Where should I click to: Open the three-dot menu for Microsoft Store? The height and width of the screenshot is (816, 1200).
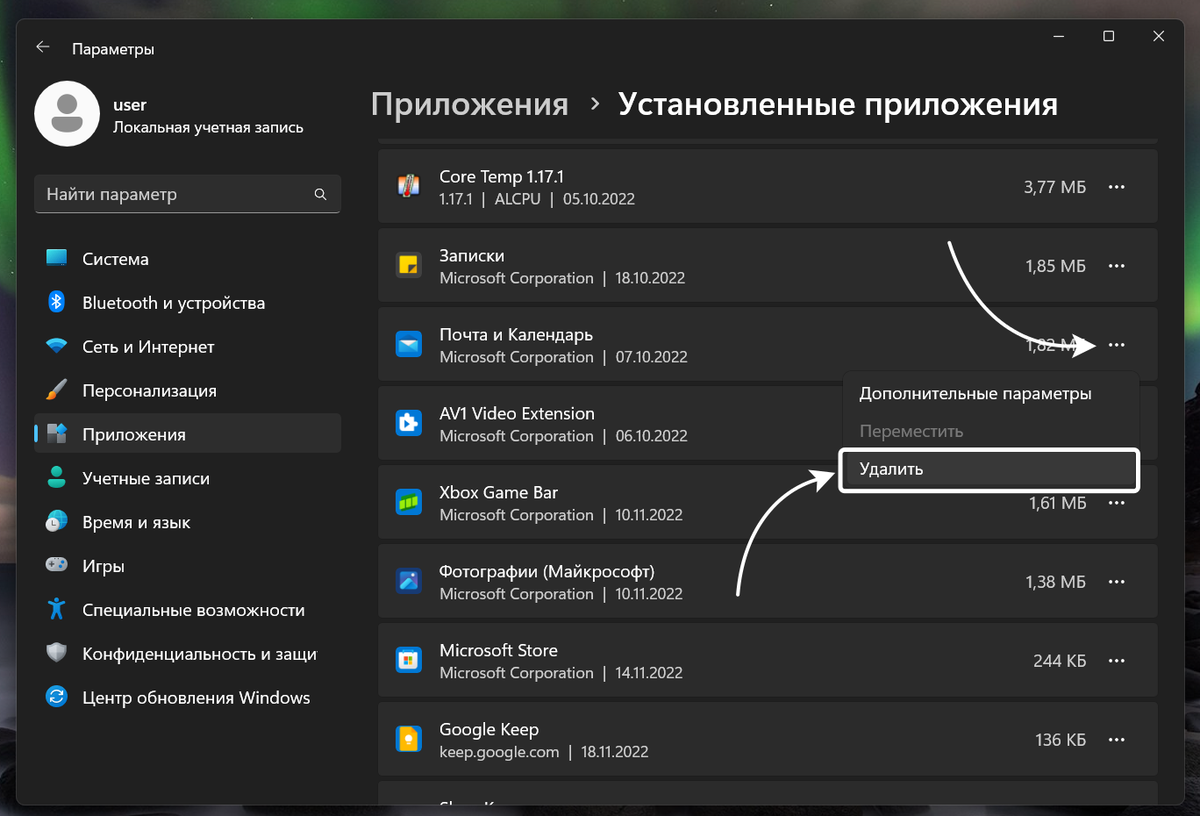pyautogui.click(x=1117, y=661)
